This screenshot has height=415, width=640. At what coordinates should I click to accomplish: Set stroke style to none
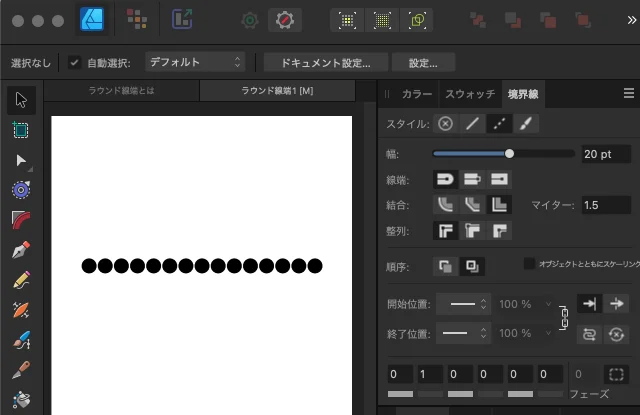point(445,124)
